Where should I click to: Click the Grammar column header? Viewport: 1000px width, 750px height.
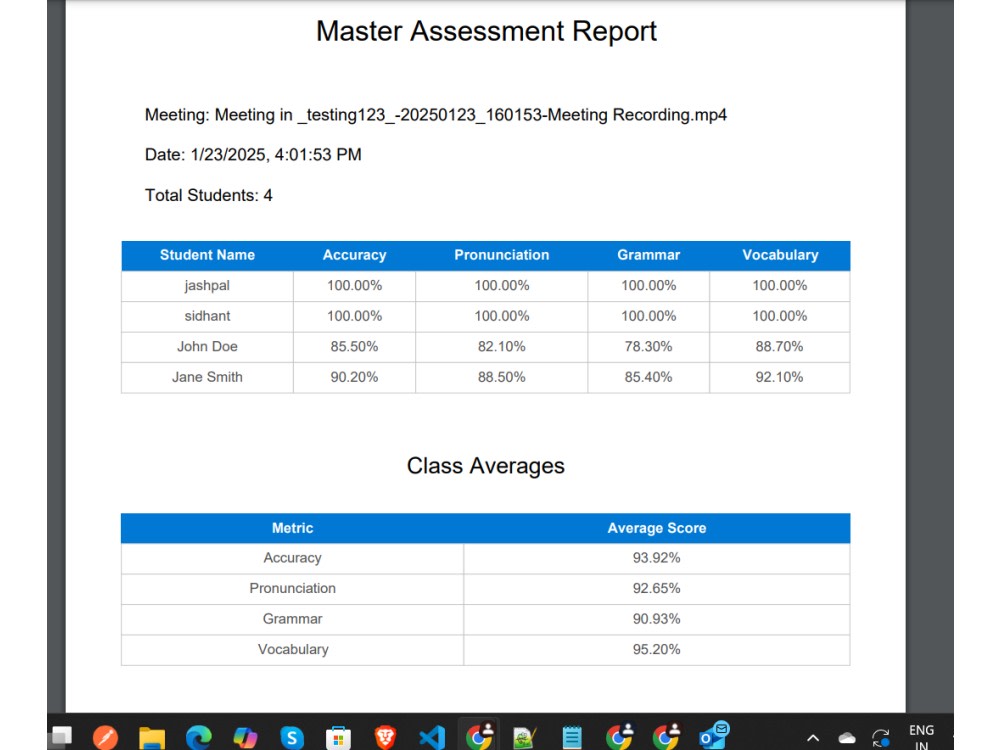649,255
